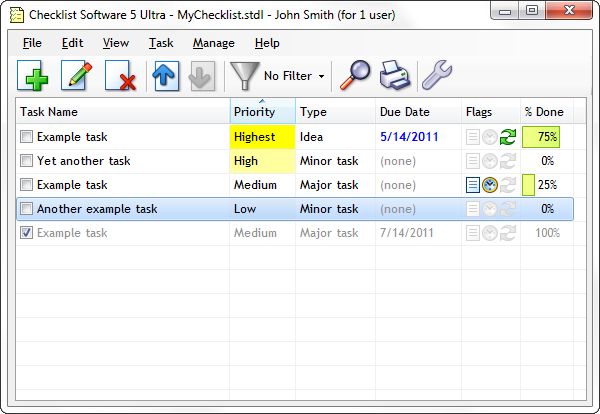Check the Highest priority Example task checkbox
Viewport: 600px width, 414px height.
tap(26, 137)
